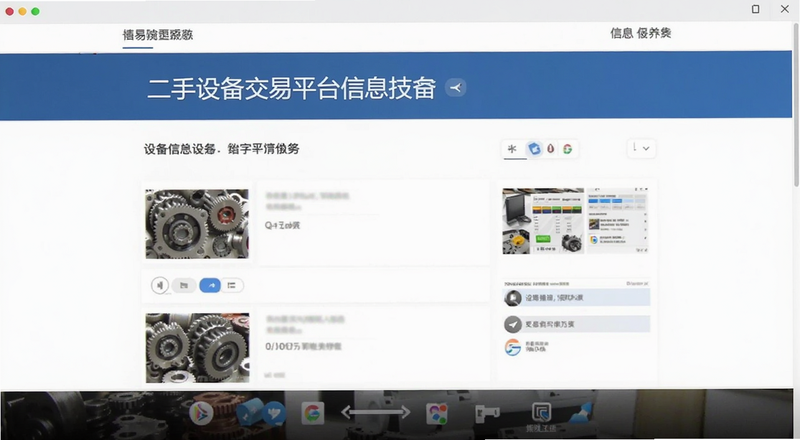
Task: Open the blue cube app in the dock
Action: point(248,412)
